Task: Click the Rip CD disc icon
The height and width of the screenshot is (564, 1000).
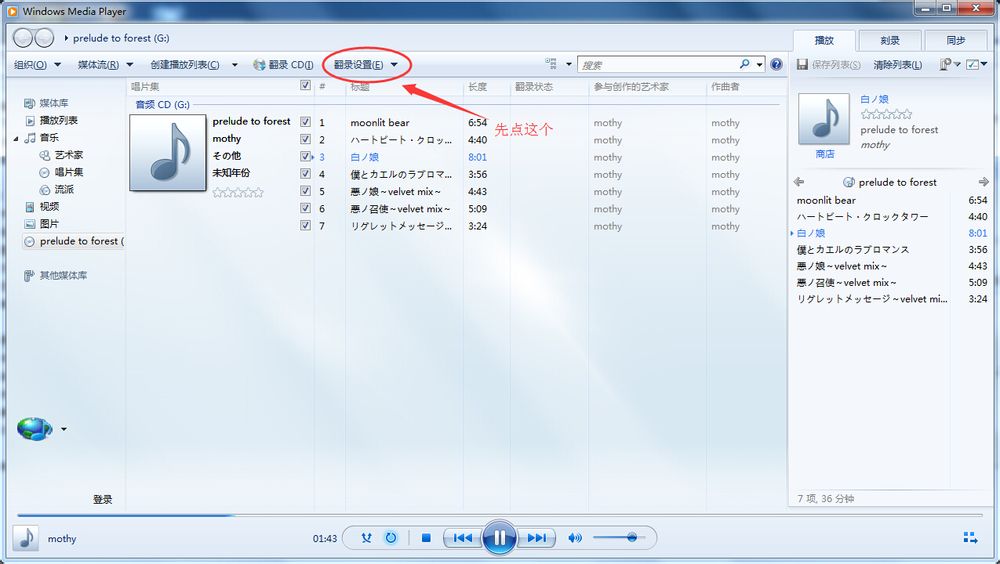Action: click(x=258, y=64)
